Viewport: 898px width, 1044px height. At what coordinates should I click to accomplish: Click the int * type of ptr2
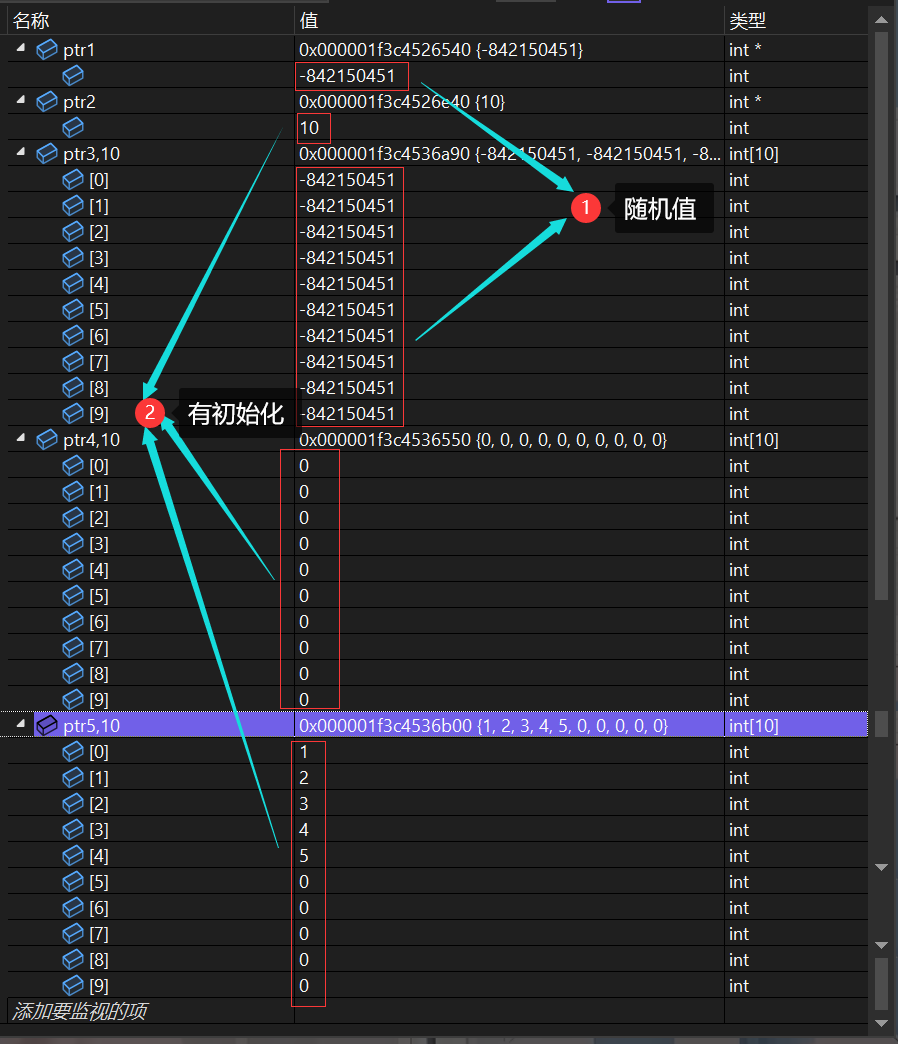(x=745, y=101)
